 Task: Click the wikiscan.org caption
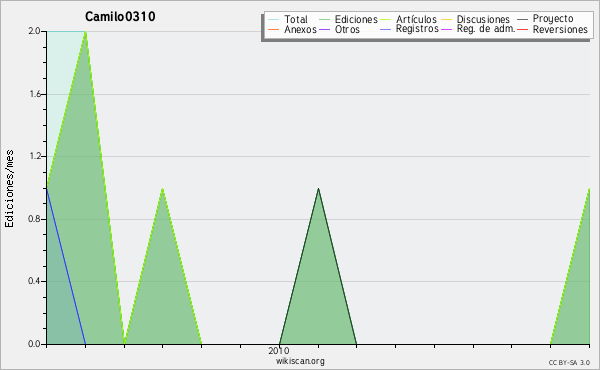[300, 361]
